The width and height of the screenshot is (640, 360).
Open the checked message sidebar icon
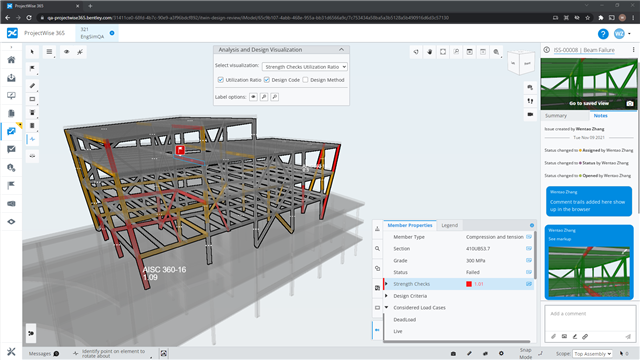11,149
